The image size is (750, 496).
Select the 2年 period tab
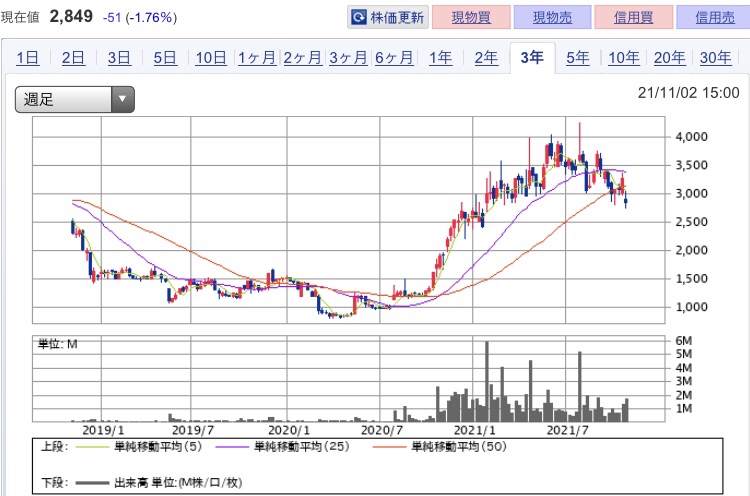click(486, 58)
